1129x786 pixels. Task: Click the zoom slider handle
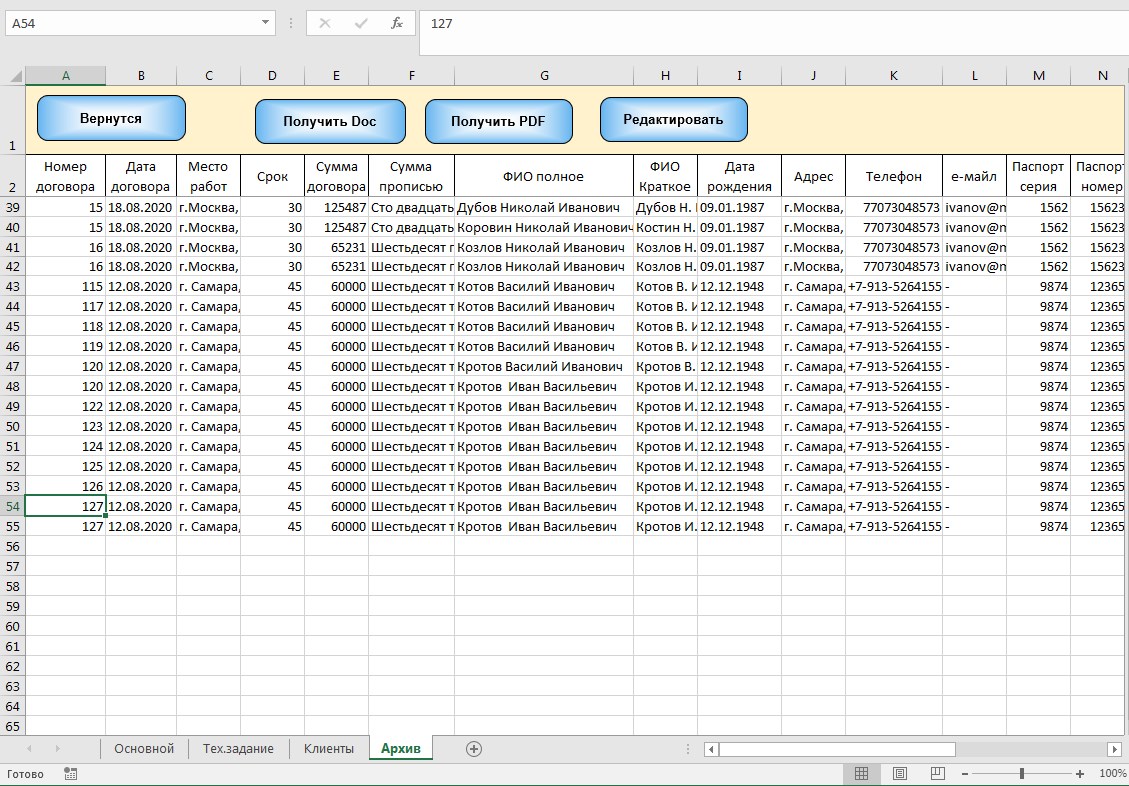[1022, 774]
